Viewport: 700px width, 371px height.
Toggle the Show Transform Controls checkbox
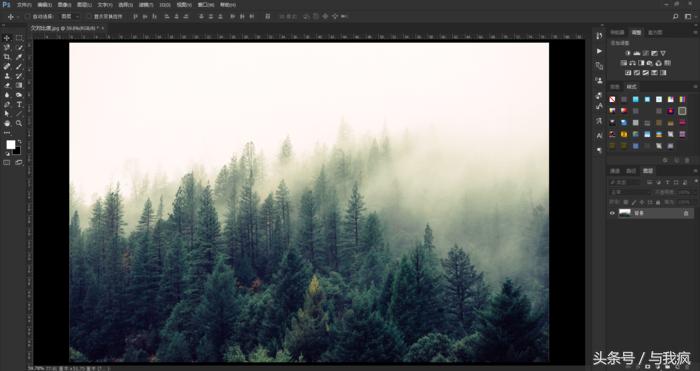click(89, 17)
